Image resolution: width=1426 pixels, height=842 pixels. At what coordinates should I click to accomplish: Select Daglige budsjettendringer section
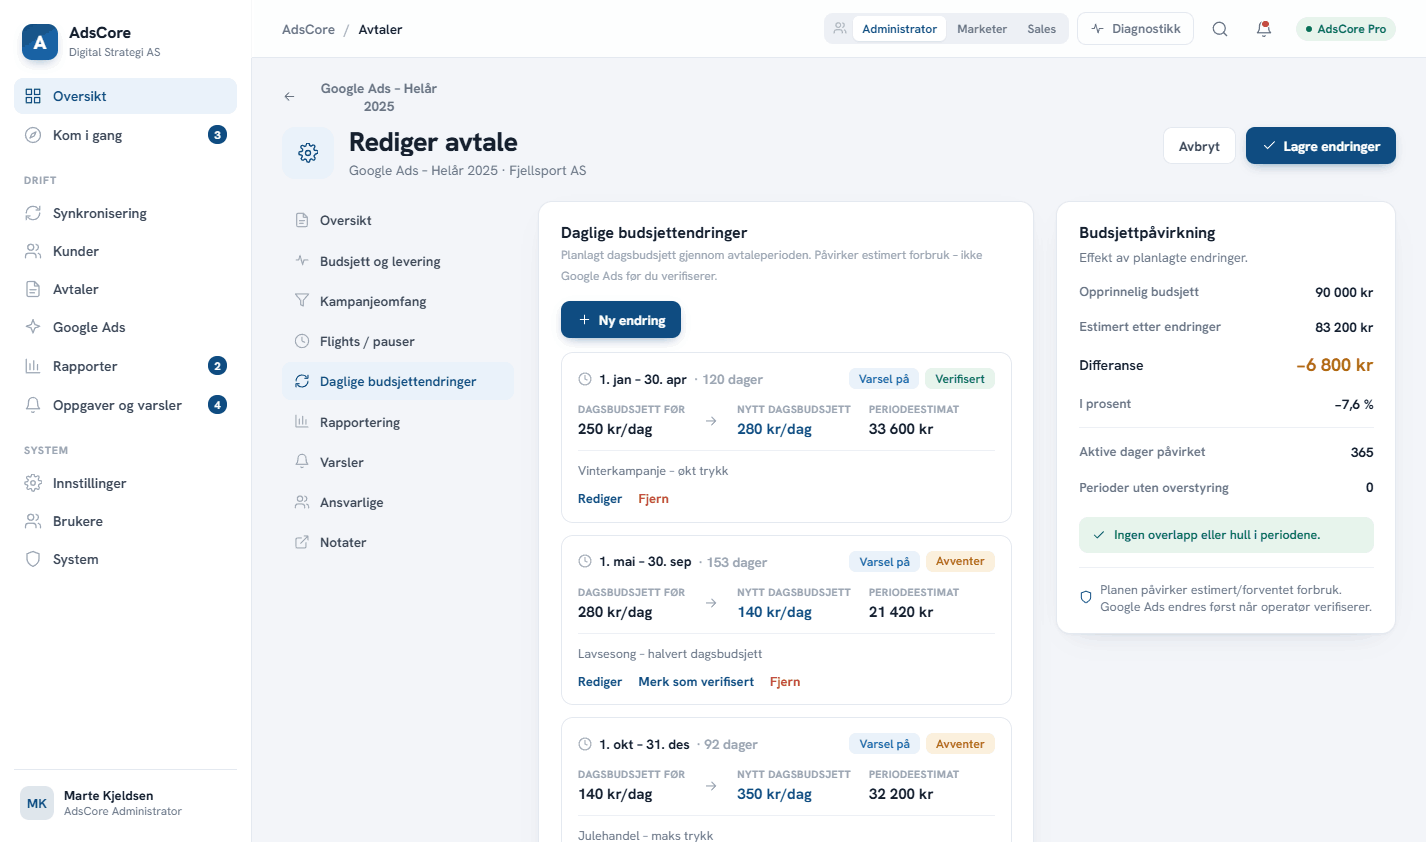(x=398, y=381)
